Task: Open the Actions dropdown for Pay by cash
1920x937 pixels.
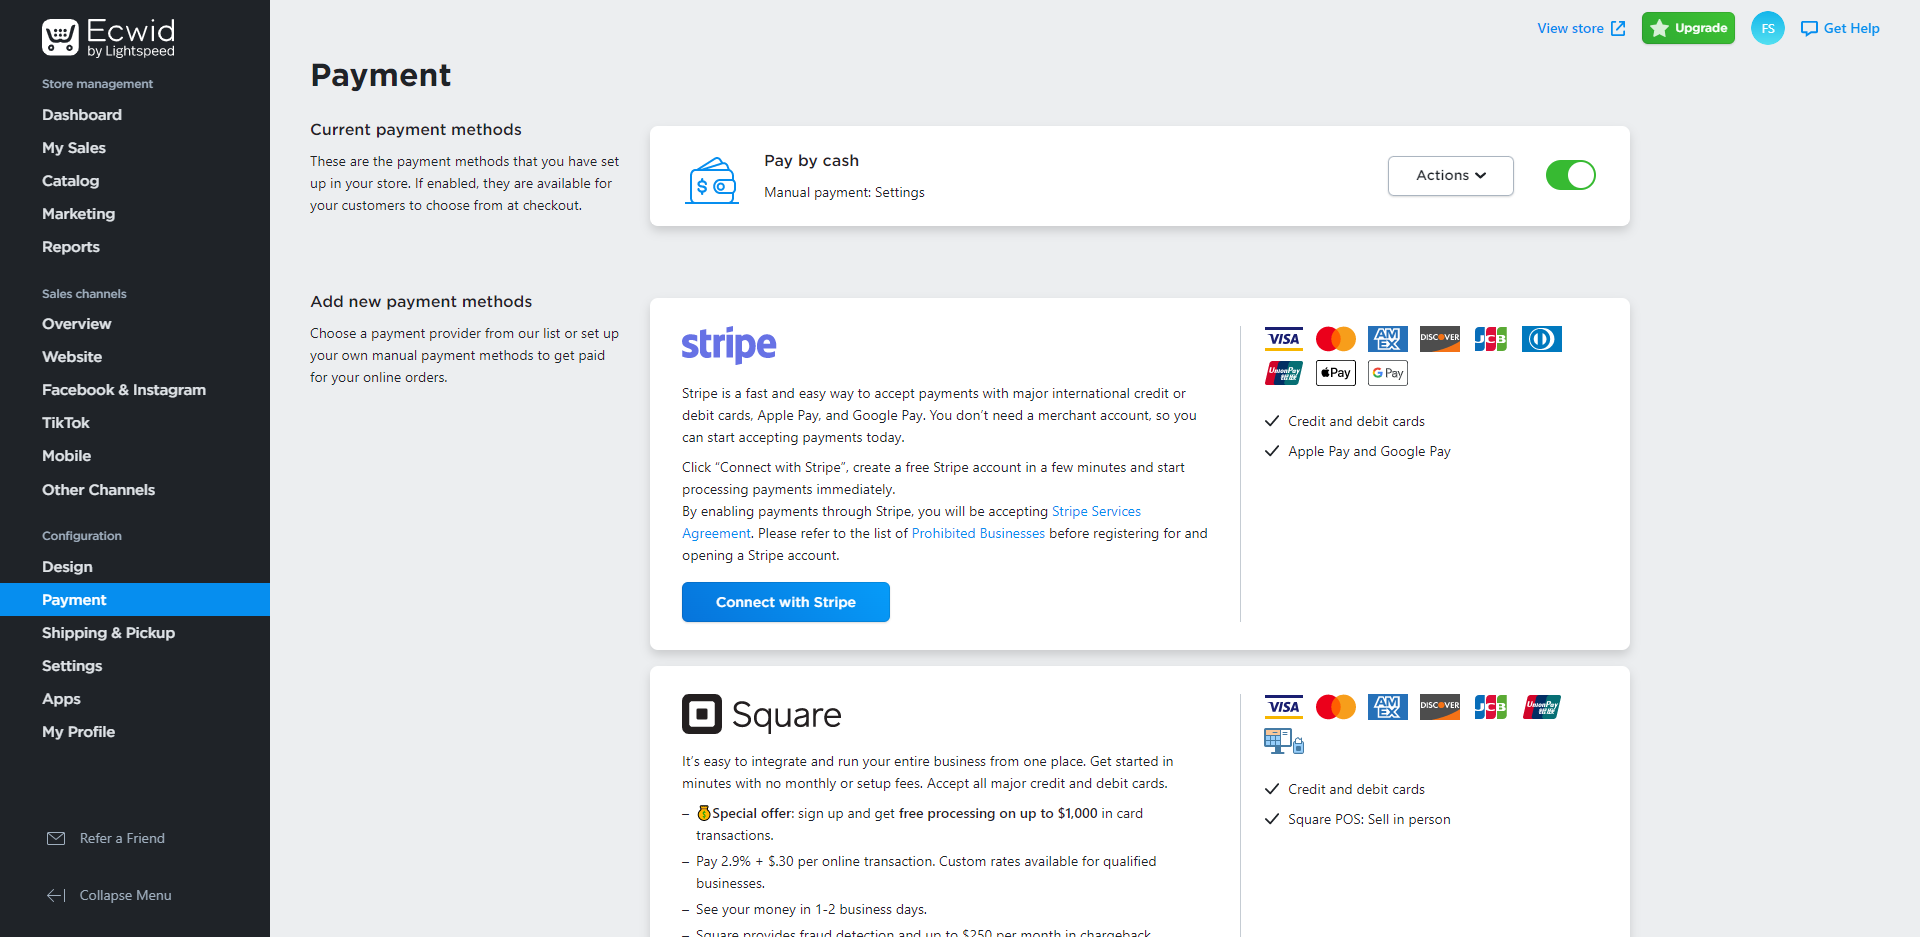Action: [1451, 175]
